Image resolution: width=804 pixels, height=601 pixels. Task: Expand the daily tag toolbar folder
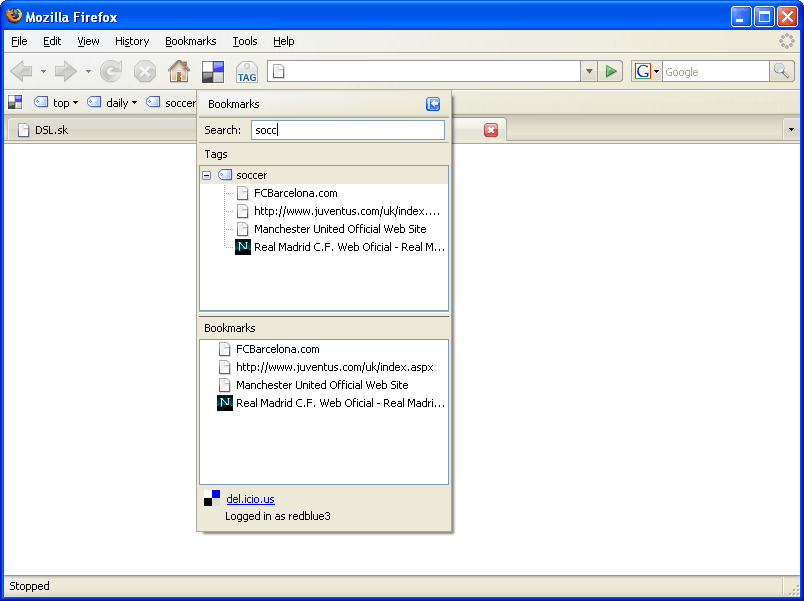coord(112,103)
